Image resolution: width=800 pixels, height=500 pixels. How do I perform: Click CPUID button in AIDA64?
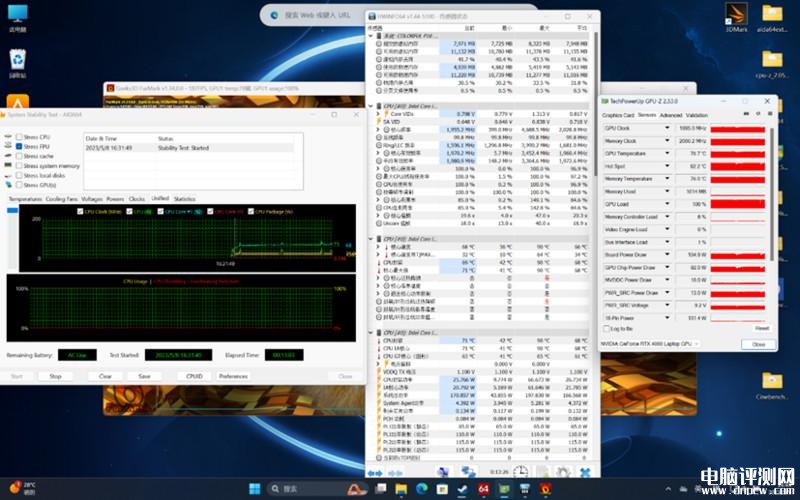pyautogui.click(x=194, y=377)
